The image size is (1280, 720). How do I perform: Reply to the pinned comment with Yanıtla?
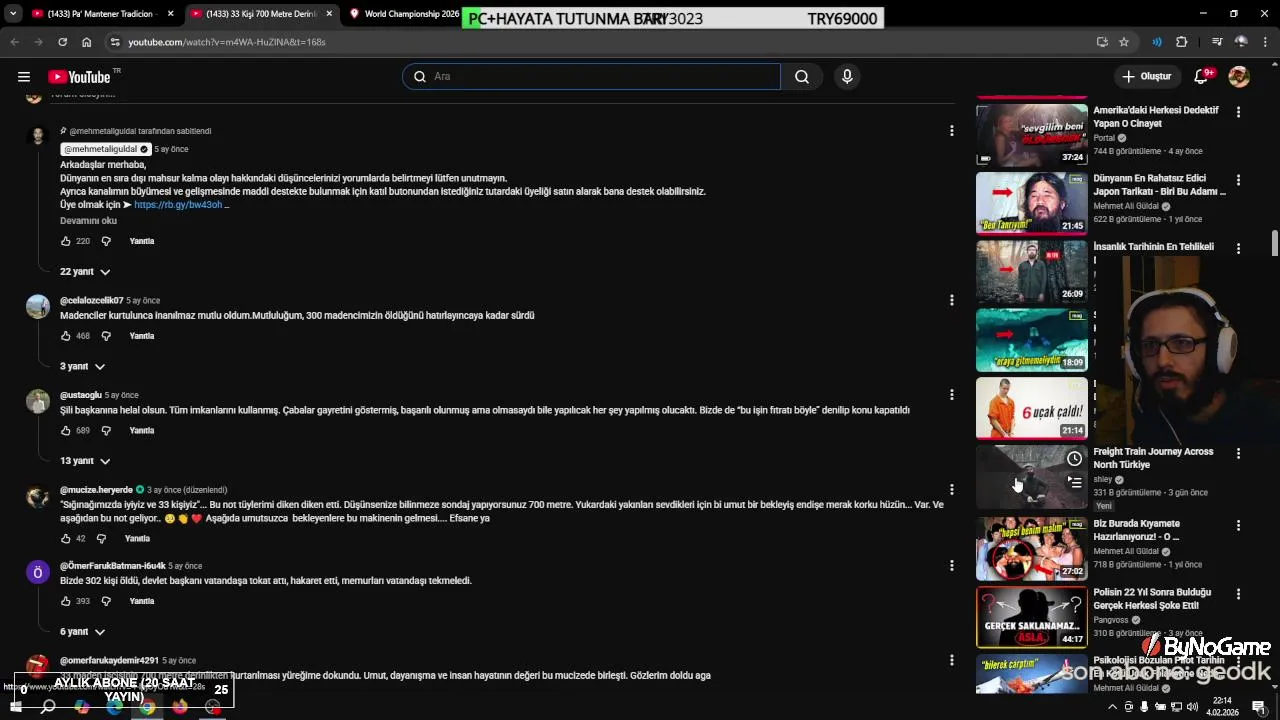142,241
